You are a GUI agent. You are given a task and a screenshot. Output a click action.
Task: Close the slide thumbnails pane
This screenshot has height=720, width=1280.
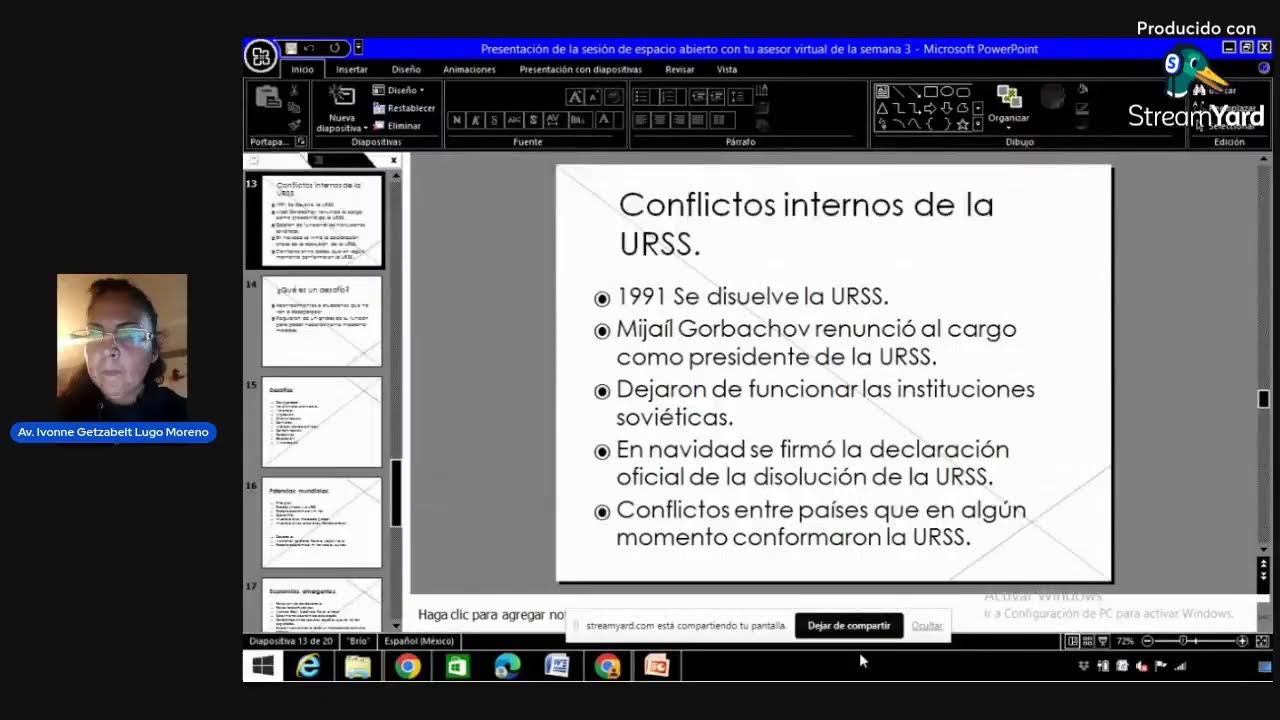point(393,160)
